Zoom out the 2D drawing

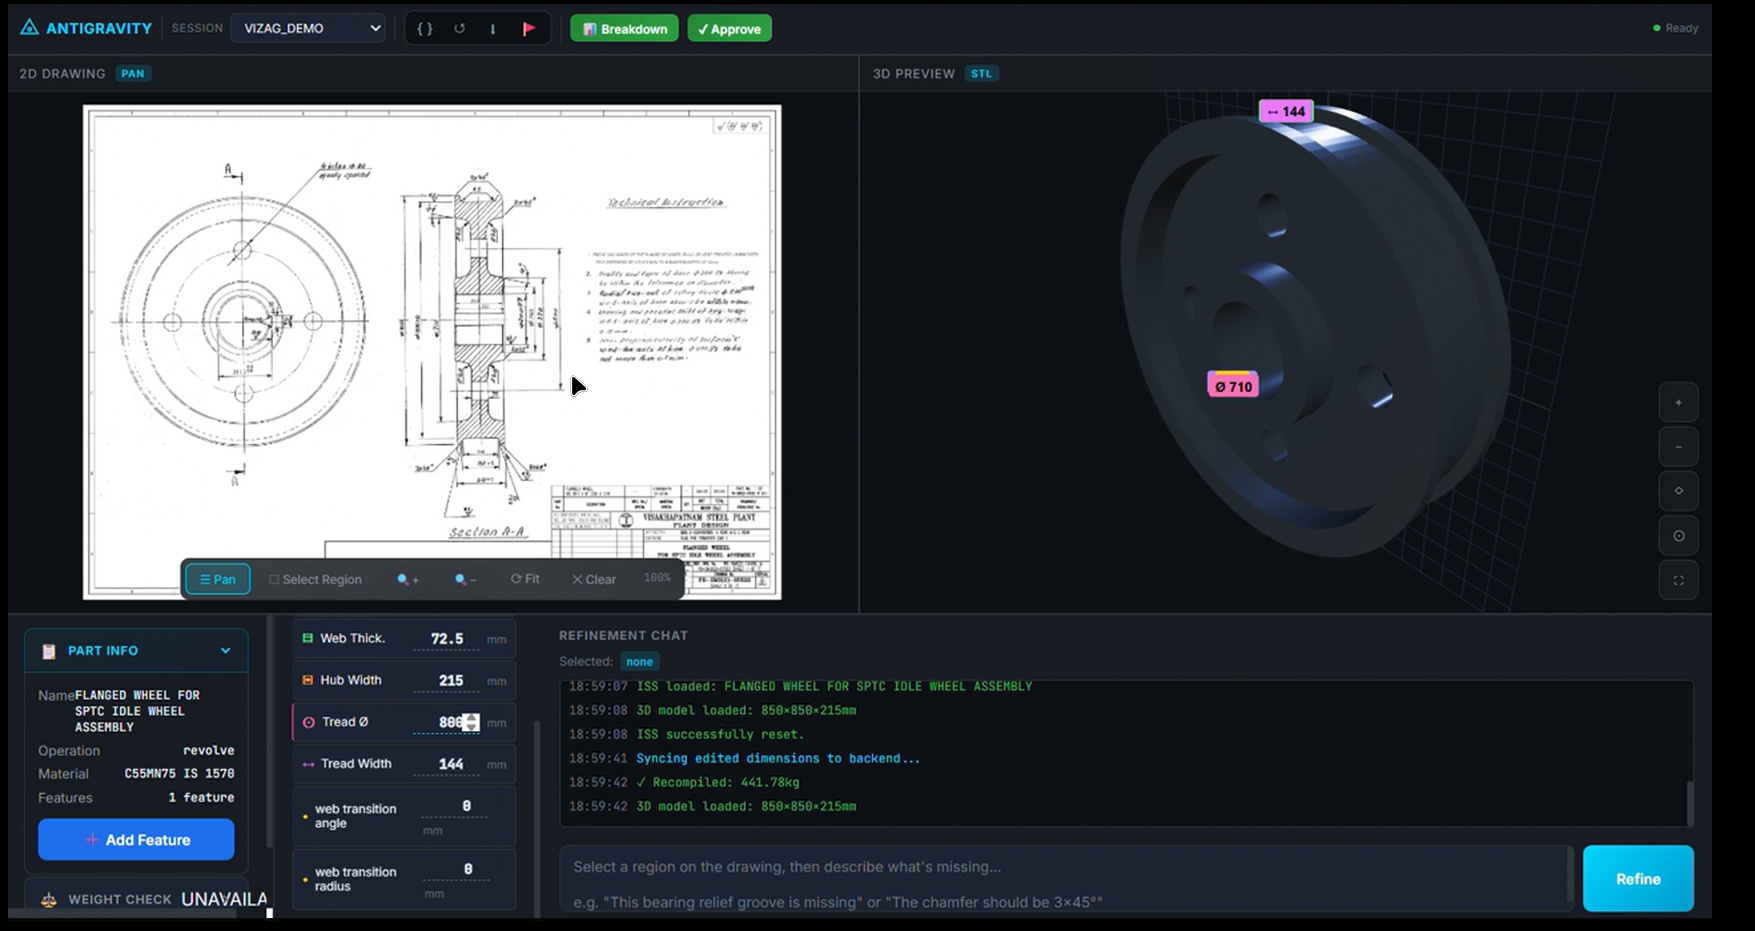click(465, 580)
